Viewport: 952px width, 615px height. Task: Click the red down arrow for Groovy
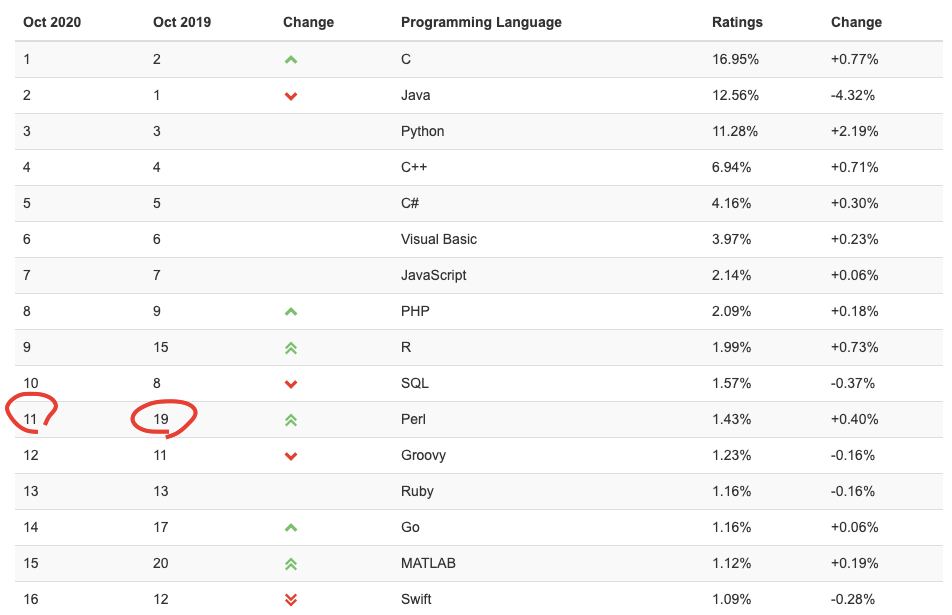point(291,456)
